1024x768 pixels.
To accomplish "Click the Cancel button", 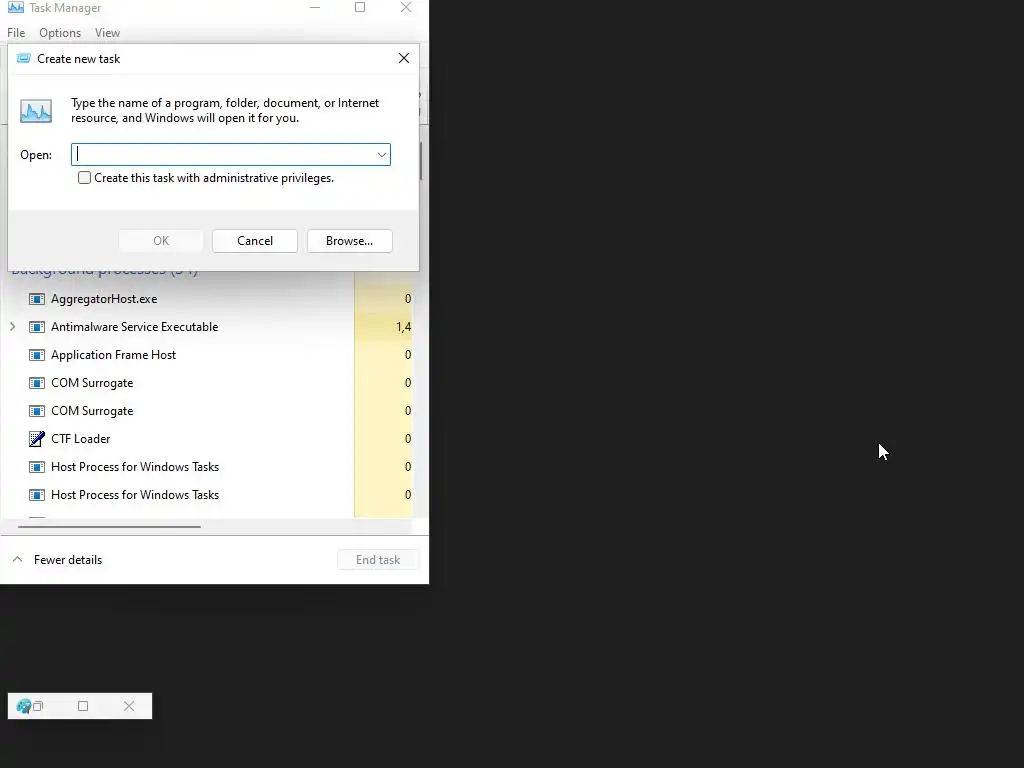I will [x=255, y=241].
